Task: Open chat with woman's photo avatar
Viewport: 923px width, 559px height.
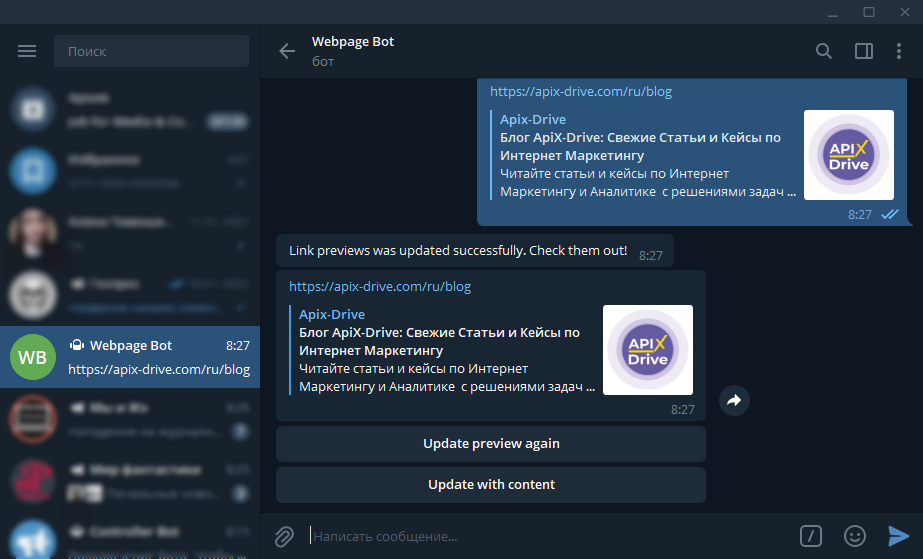Action: pyautogui.click(x=130, y=233)
